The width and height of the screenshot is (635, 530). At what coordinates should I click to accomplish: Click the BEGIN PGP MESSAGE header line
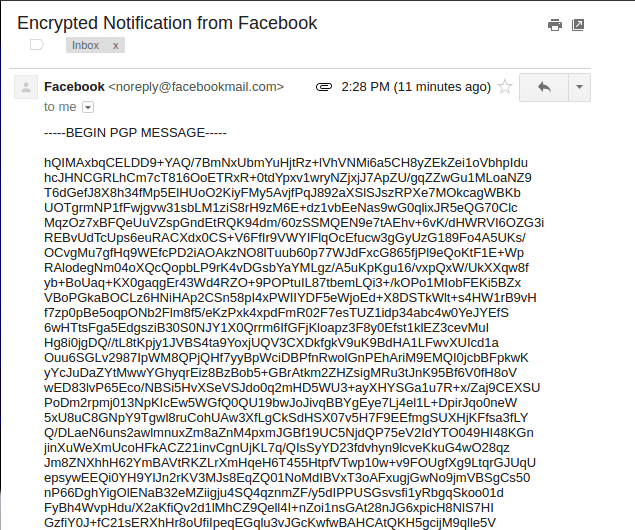pos(135,132)
